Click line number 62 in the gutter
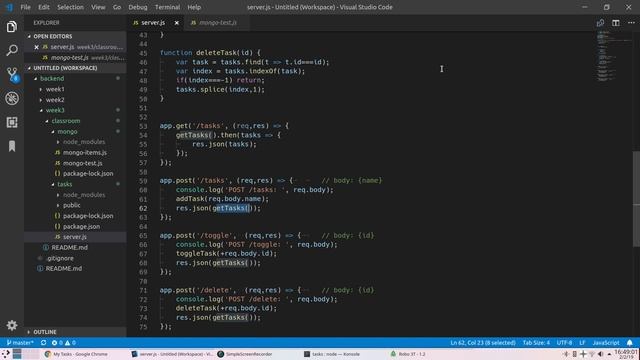 click(143, 208)
